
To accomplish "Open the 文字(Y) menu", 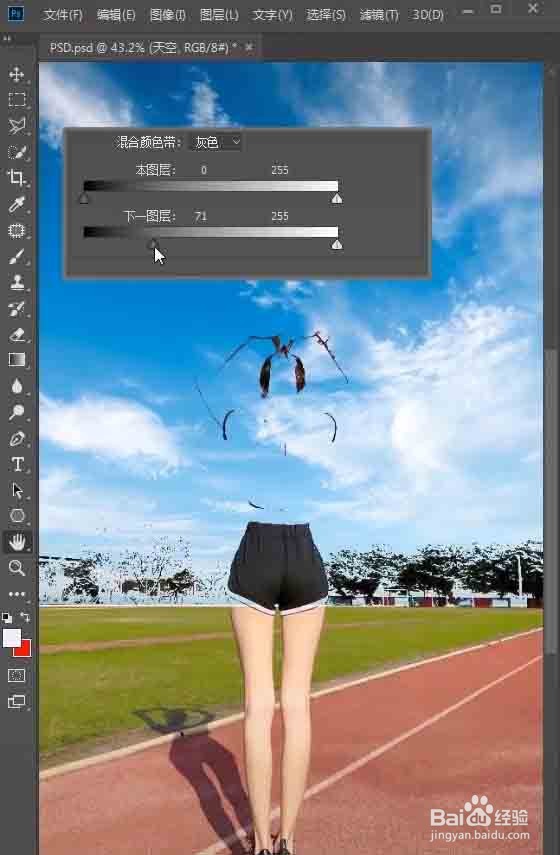I will pyautogui.click(x=272, y=15).
